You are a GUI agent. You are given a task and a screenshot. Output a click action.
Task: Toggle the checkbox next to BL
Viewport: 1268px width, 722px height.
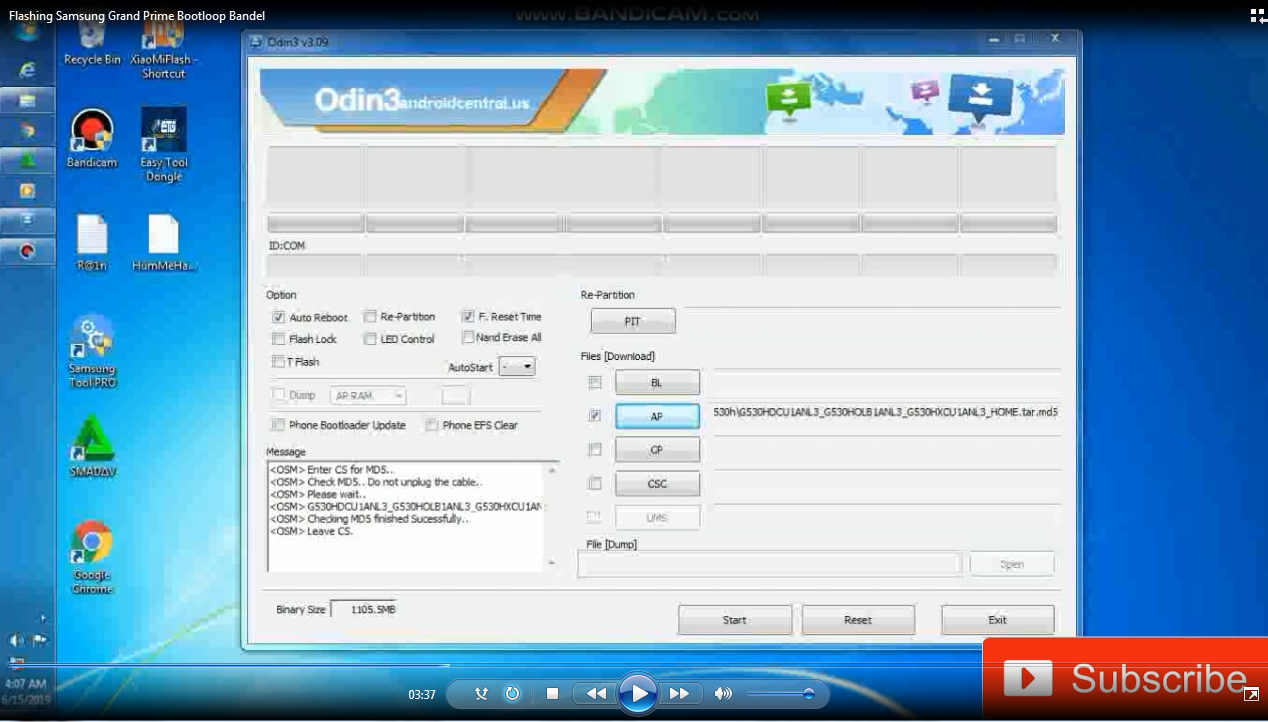(x=595, y=382)
